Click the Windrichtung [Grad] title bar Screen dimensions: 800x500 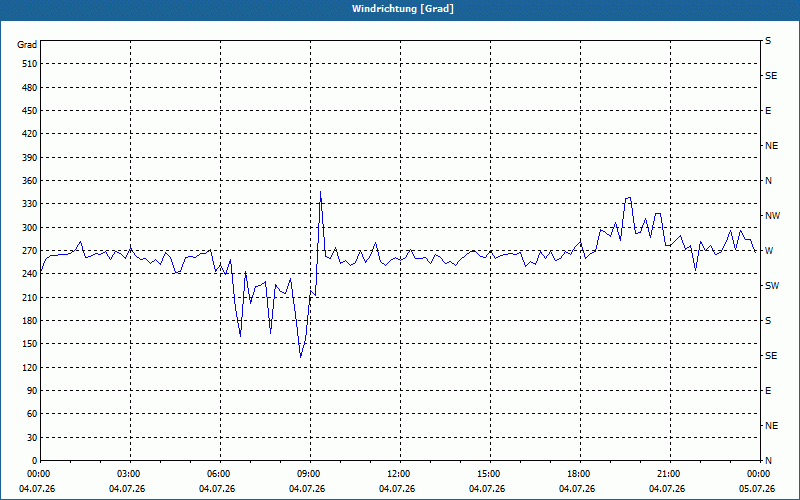click(x=400, y=9)
